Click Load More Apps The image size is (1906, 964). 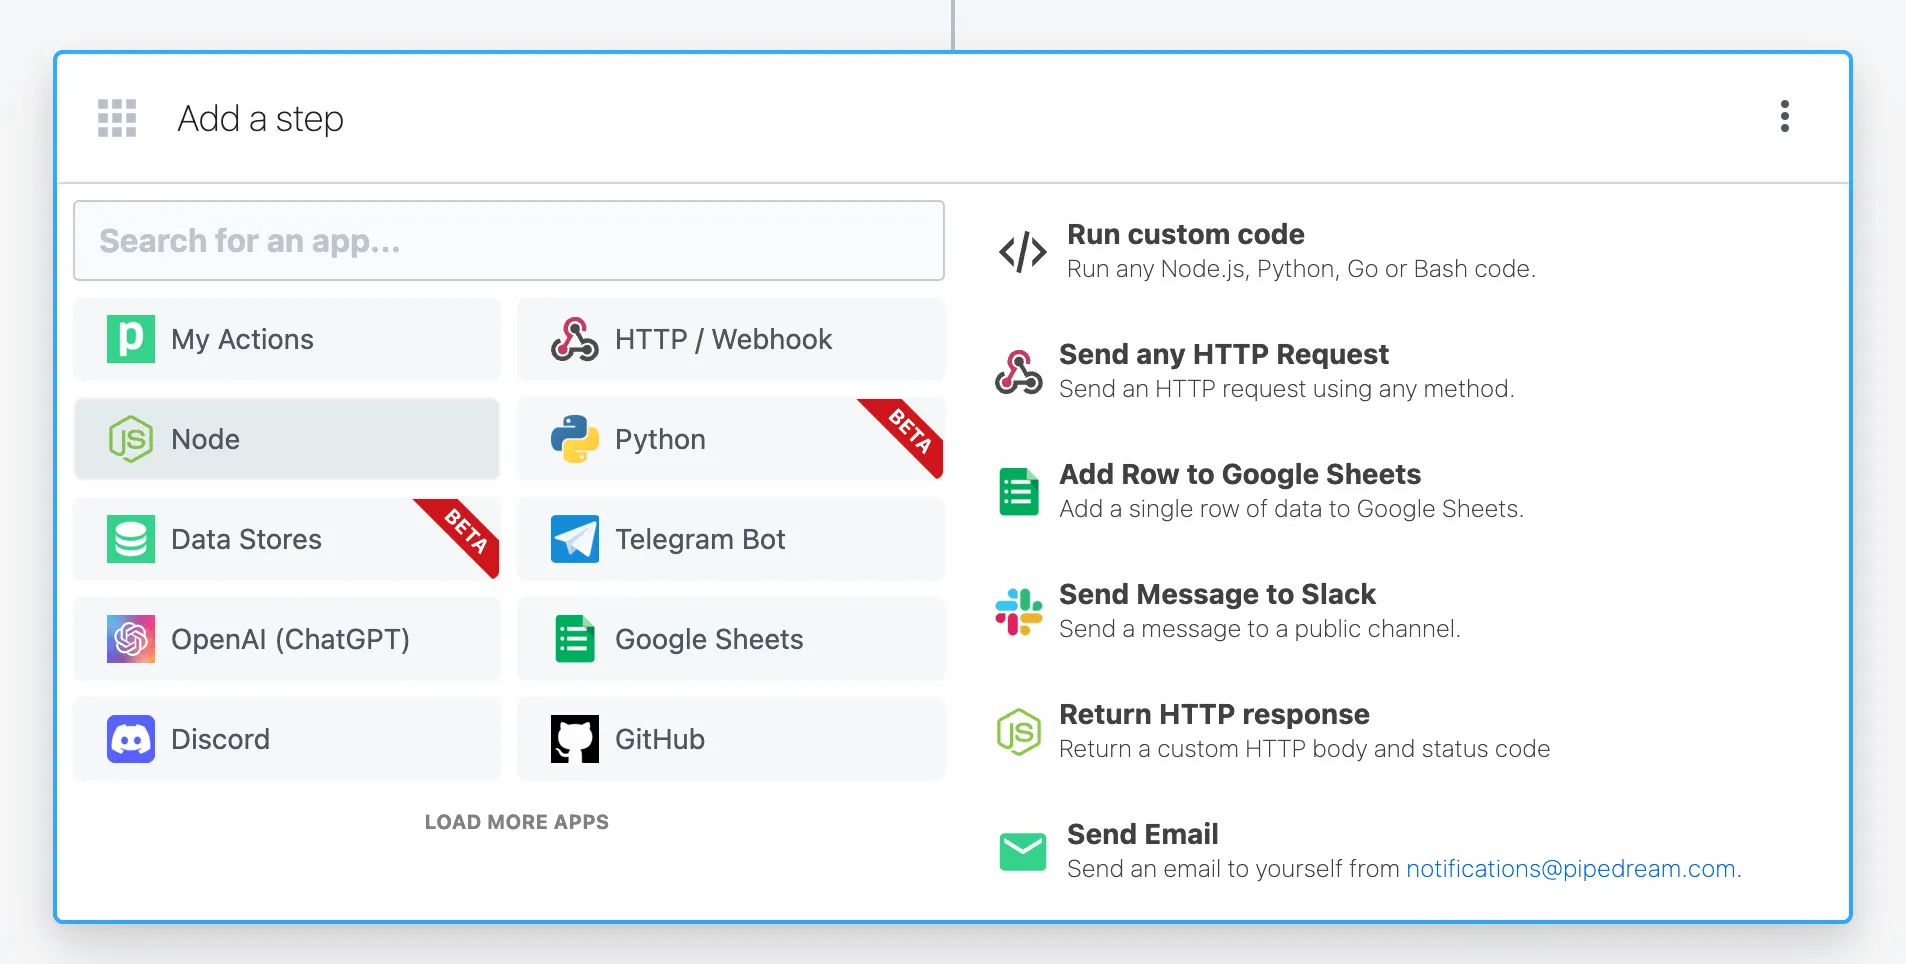(x=517, y=821)
